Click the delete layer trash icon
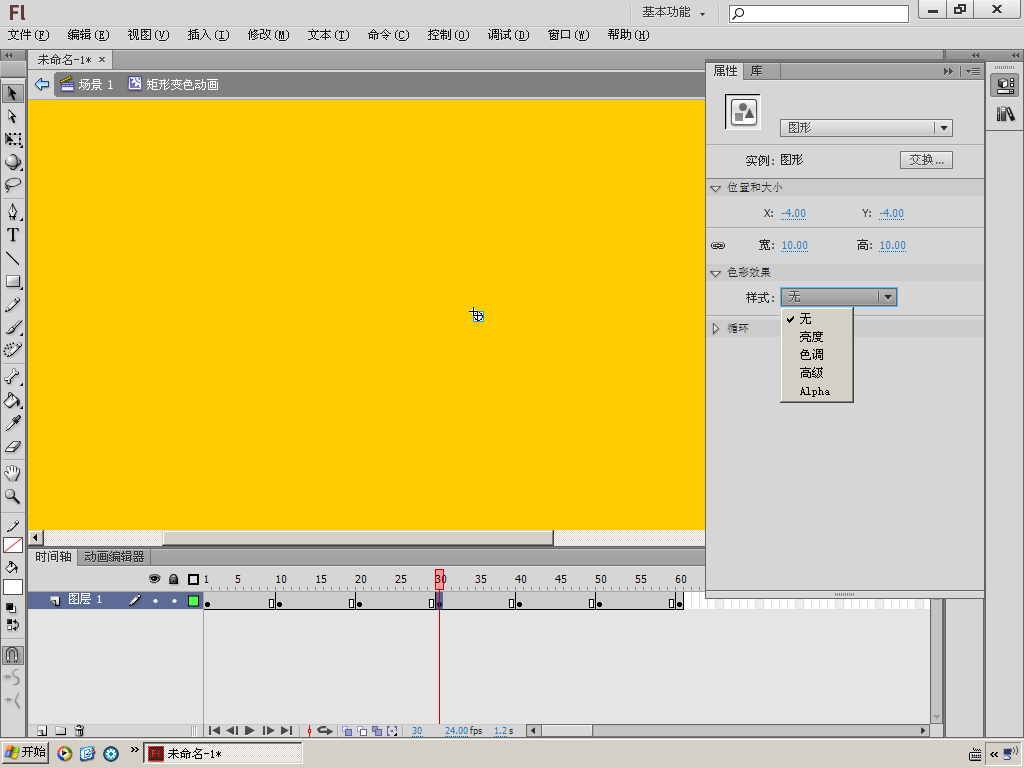1024x768 pixels. tap(80, 731)
